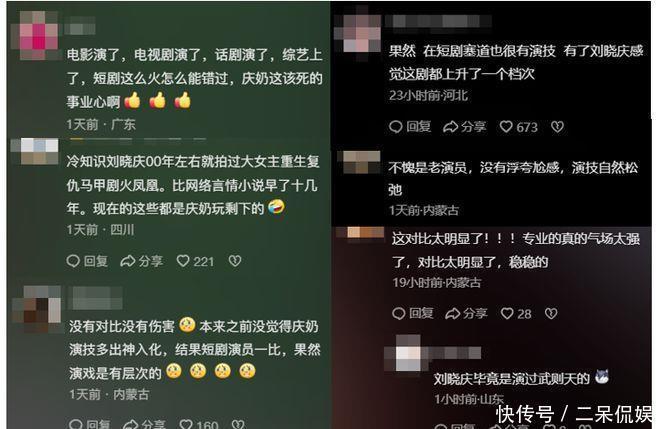Open avatar of the 武则天 reply commenter
The width and height of the screenshot is (660, 429).
(408, 353)
